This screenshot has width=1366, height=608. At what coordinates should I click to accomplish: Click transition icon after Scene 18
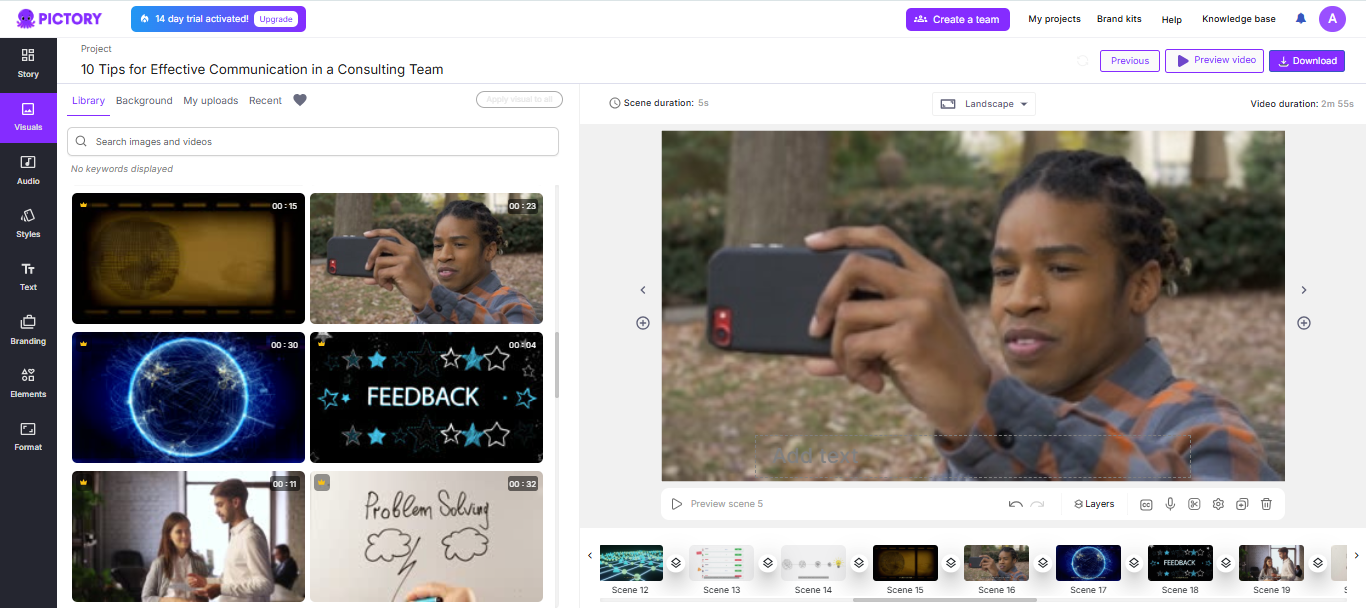coord(1226,563)
